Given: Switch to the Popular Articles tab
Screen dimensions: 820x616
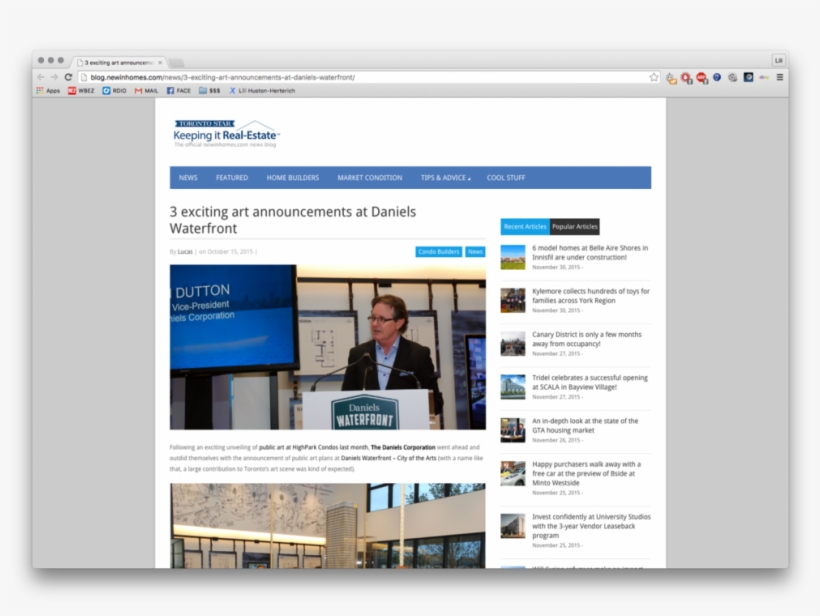Looking at the screenshot, I should (573, 226).
